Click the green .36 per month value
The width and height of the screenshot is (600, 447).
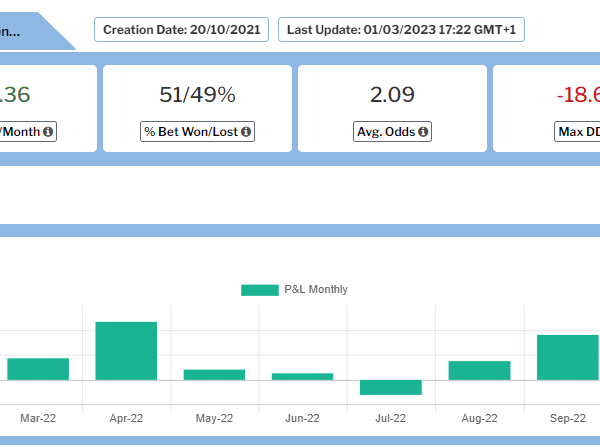point(15,95)
